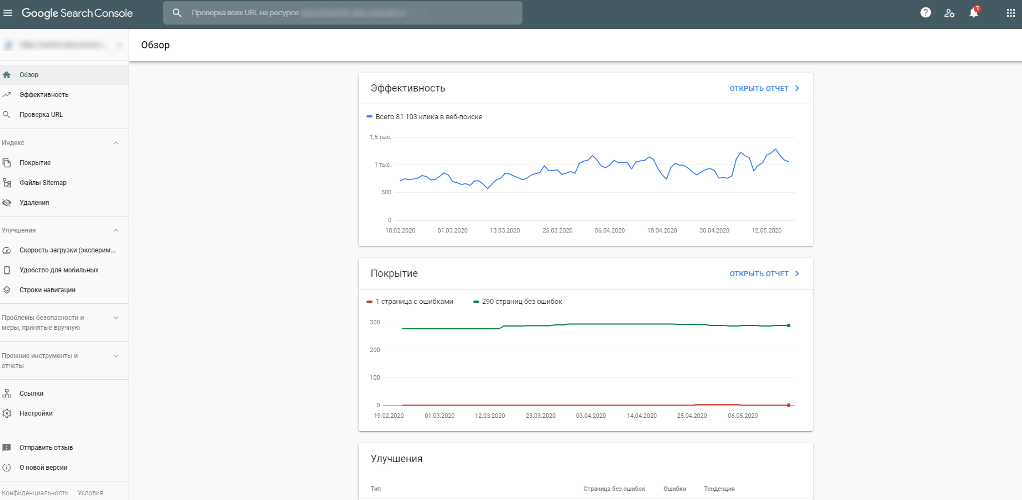The height and width of the screenshot is (500, 1022).
Task: Click the Страница без ошибок column header
Action: click(x=614, y=488)
